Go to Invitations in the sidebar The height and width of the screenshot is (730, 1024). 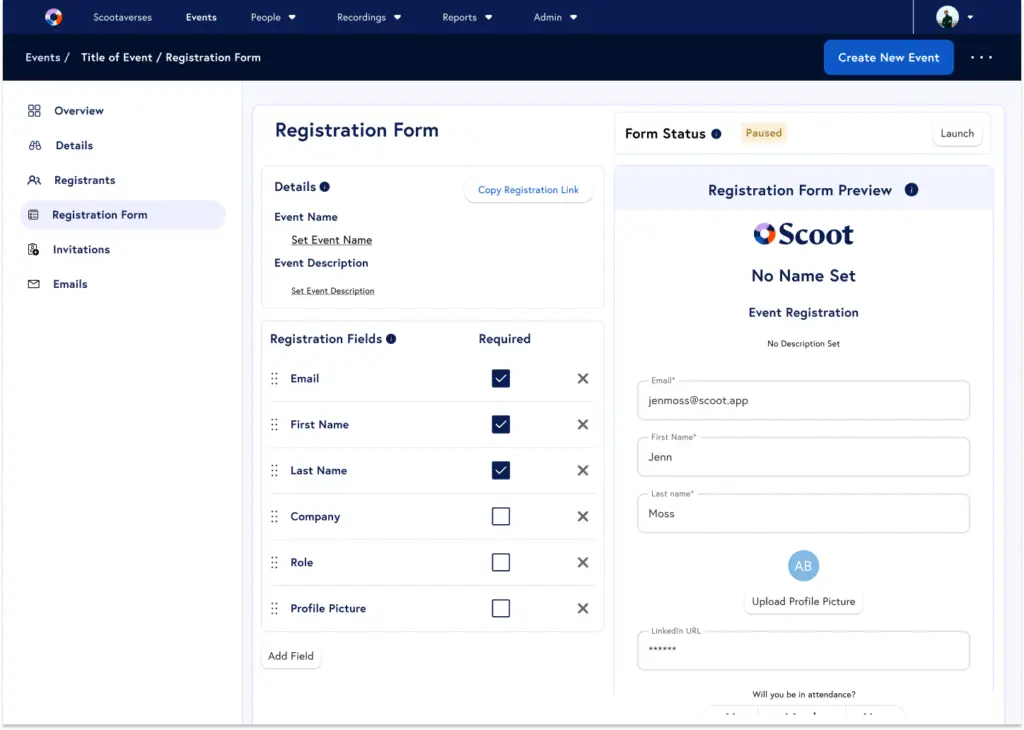81,250
